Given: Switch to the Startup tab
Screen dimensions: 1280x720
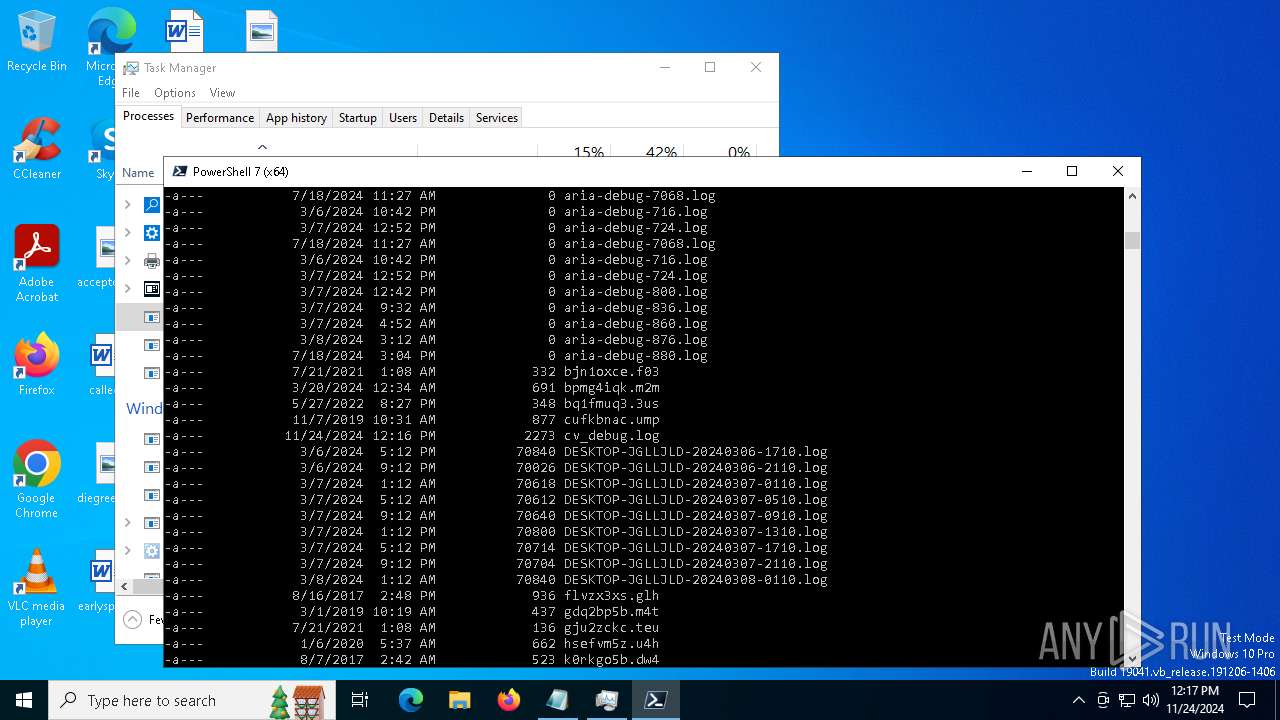Looking at the screenshot, I should pyautogui.click(x=357, y=118).
